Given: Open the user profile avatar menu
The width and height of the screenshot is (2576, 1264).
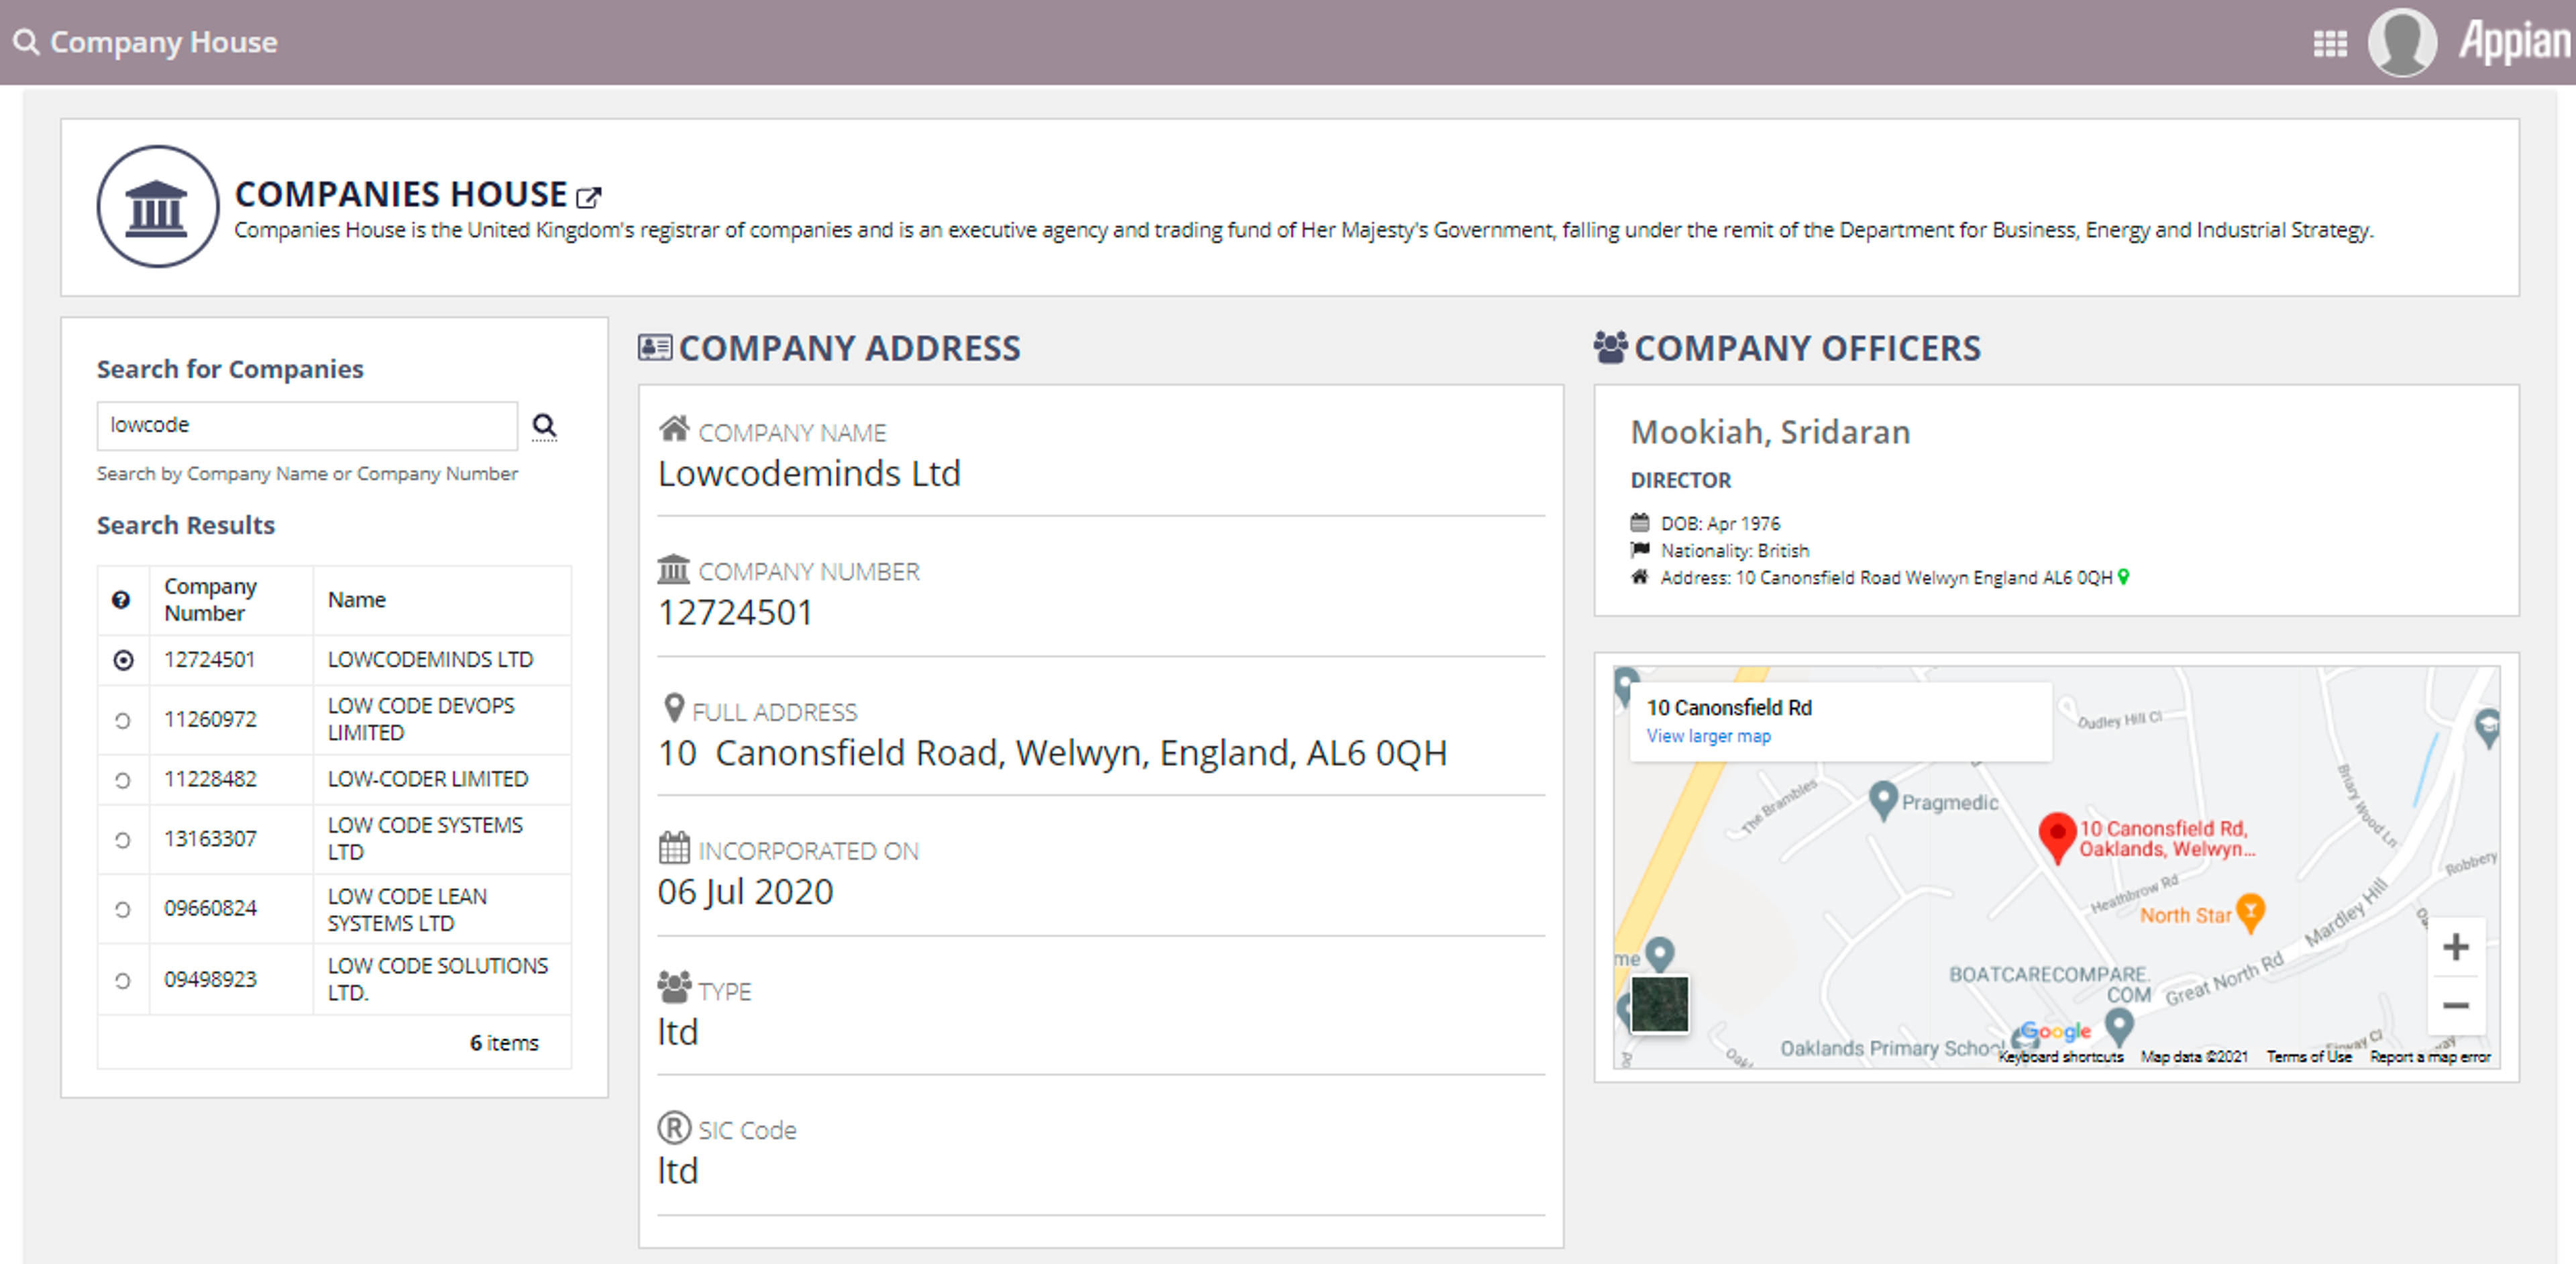Looking at the screenshot, I should (2402, 42).
